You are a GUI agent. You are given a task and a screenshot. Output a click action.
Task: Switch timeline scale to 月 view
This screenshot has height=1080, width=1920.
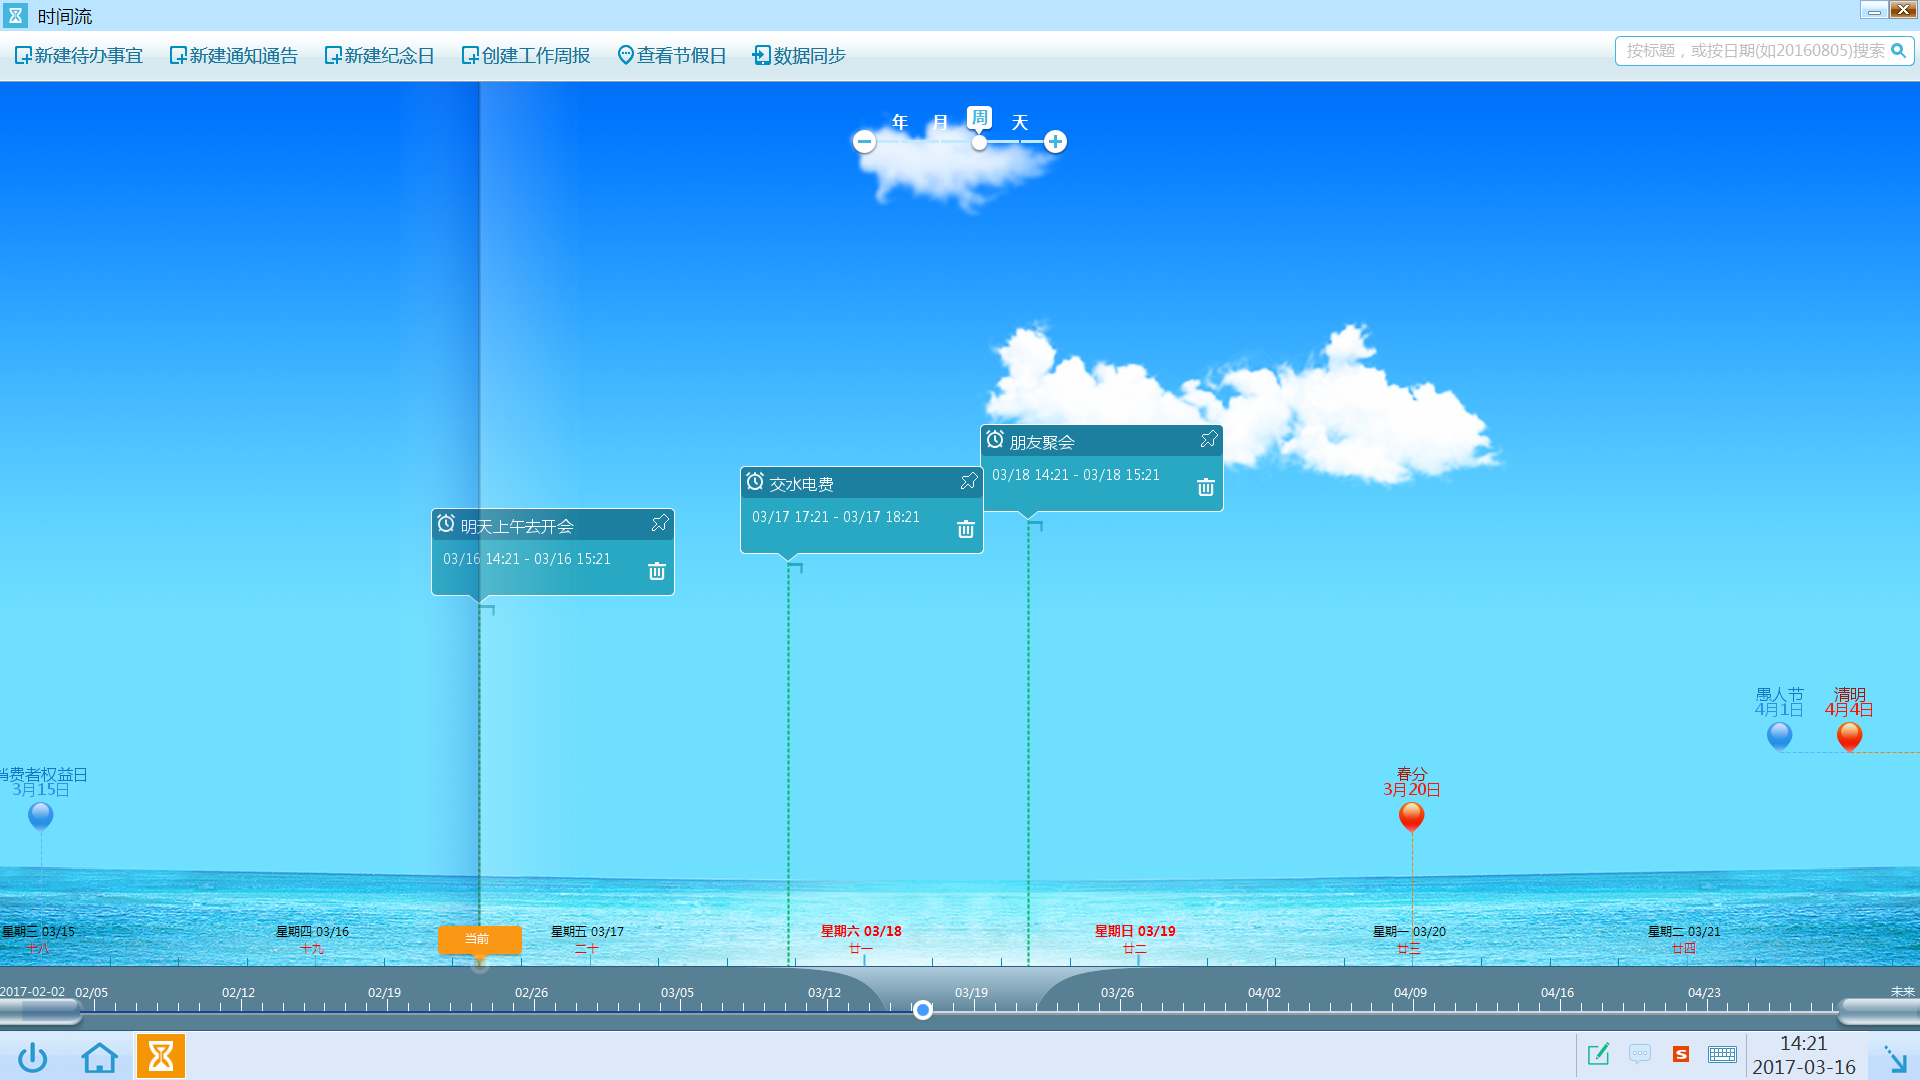940,123
